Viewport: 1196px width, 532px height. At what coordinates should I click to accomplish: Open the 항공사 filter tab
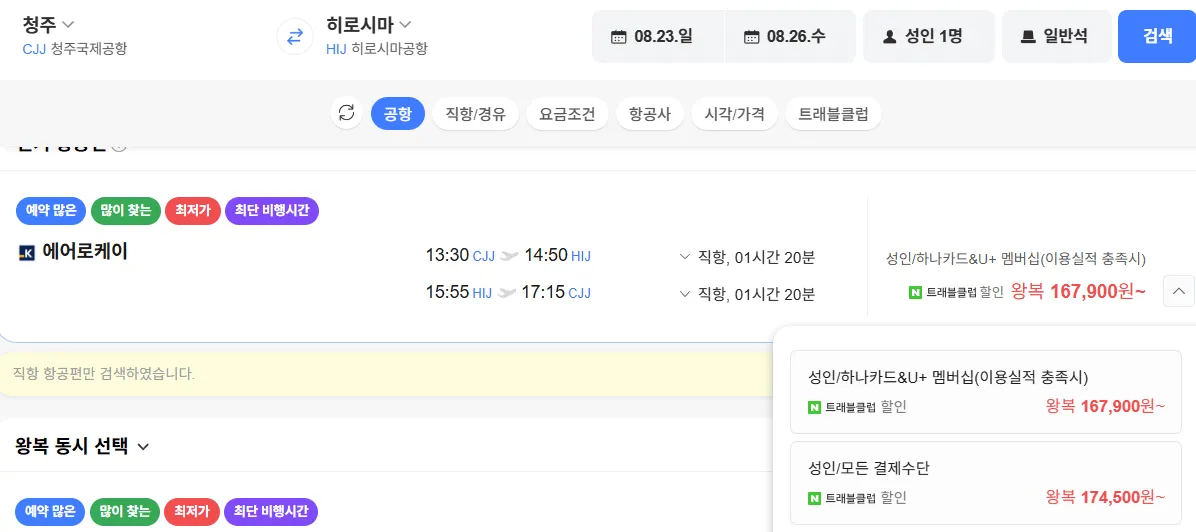coord(649,114)
